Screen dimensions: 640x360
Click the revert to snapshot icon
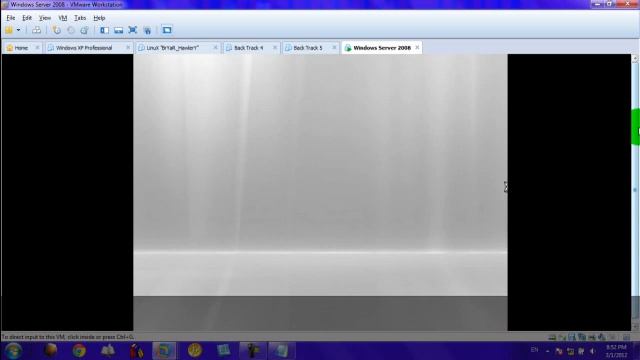coord(71,30)
